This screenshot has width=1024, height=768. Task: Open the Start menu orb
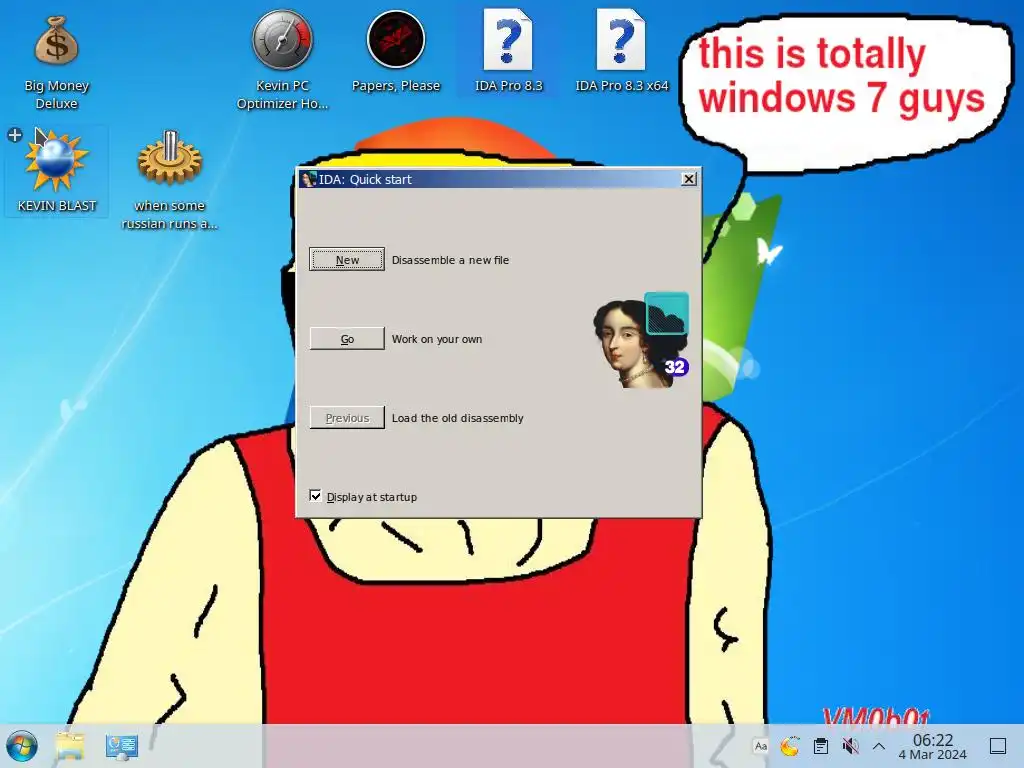tap(22, 746)
